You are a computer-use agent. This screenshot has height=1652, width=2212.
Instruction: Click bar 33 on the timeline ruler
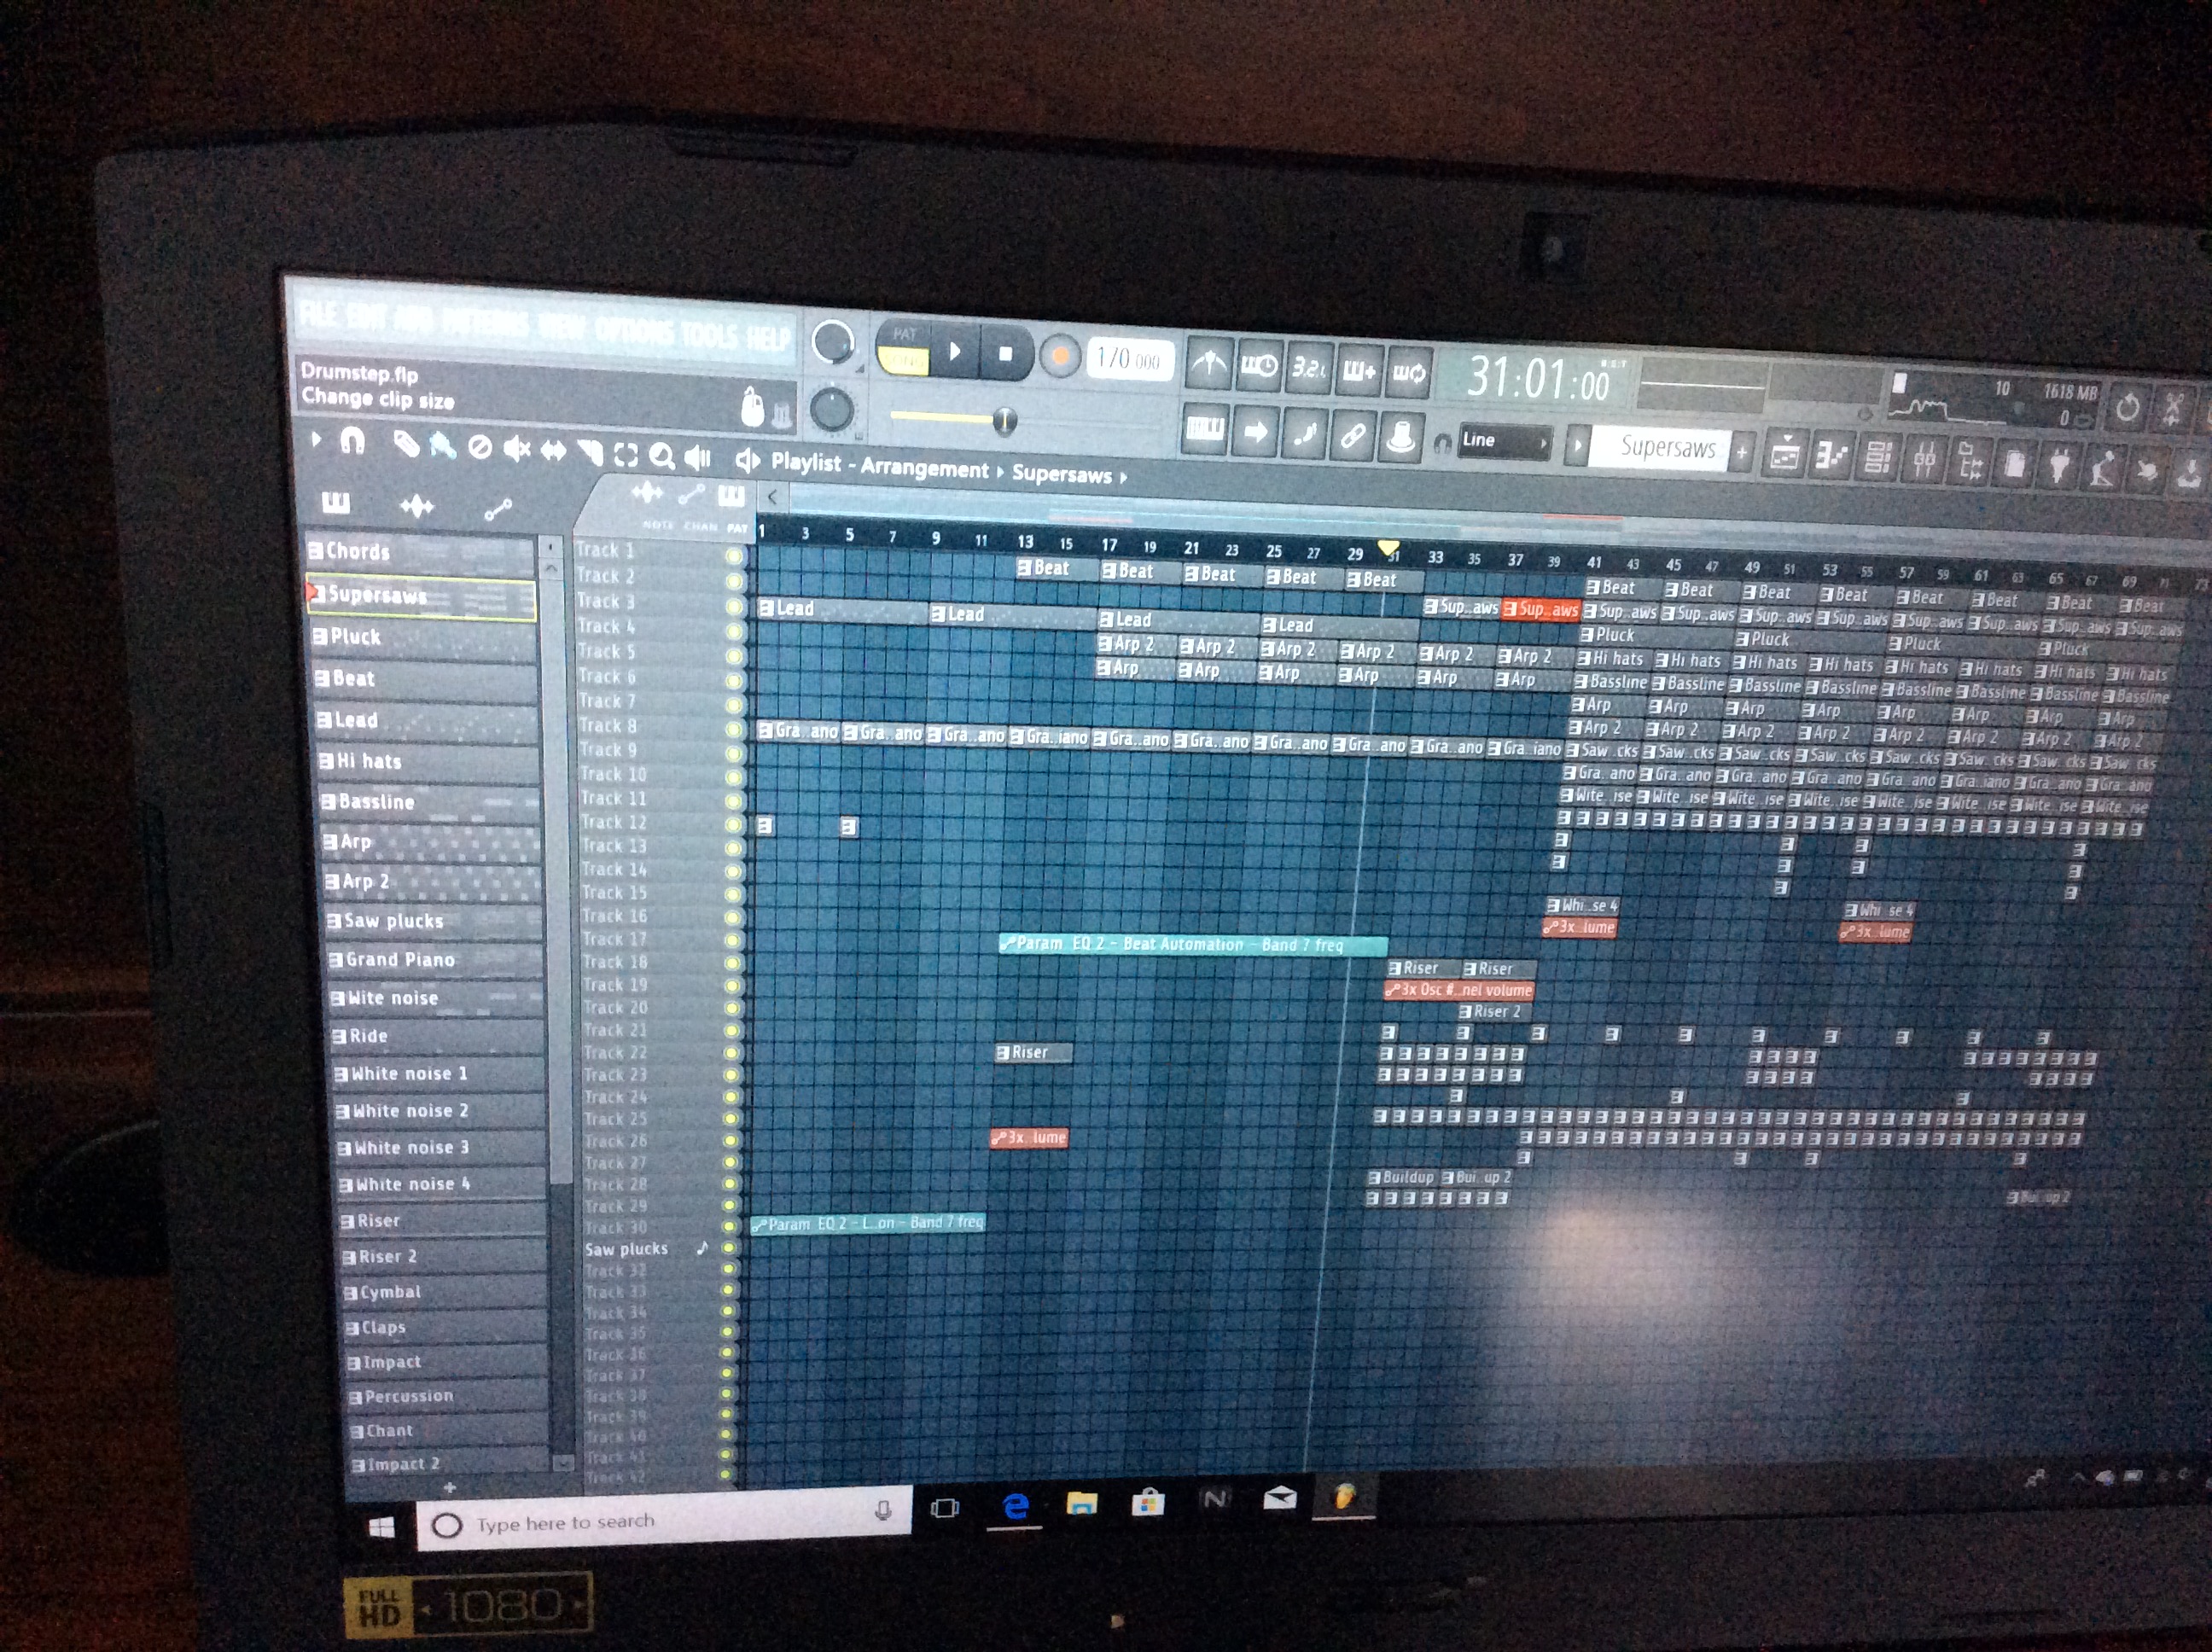1435,557
